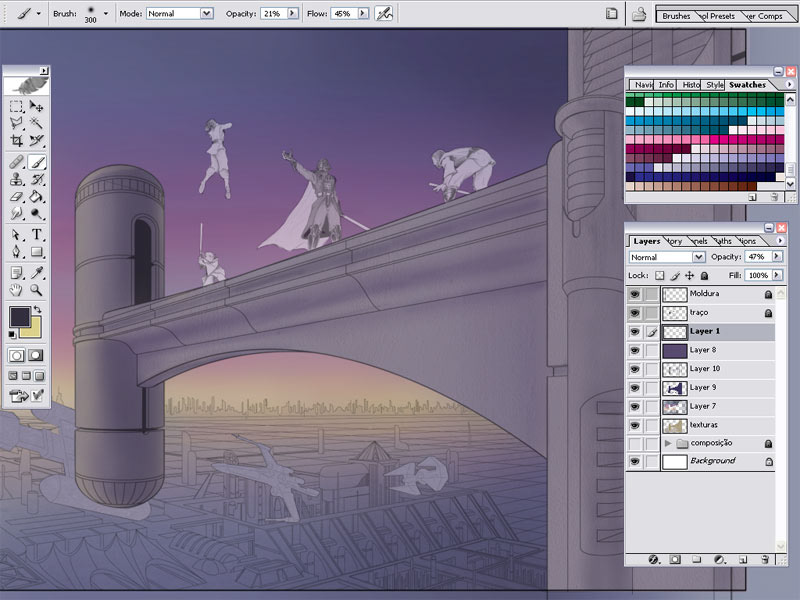800x600 pixels.
Task: Click the foreground color swatch
Action: pyautogui.click(x=20, y=317)
